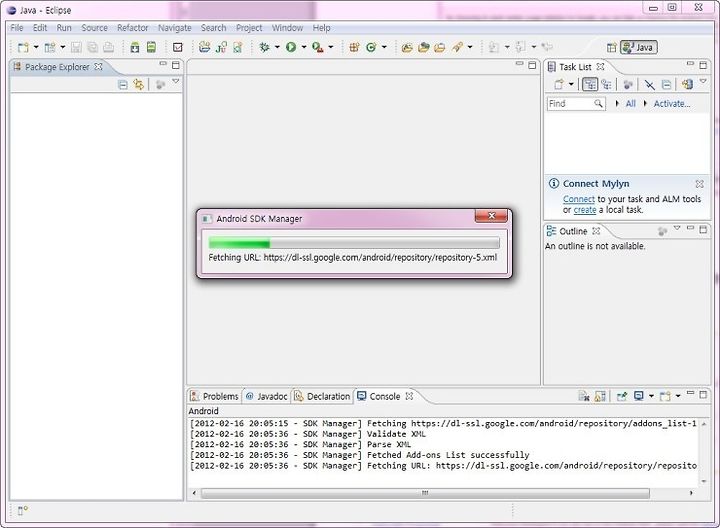720x528 pixels.
Task: Toggle Categorized presentation in Task List
Action: pyautogui.click(x=590, y=84)
